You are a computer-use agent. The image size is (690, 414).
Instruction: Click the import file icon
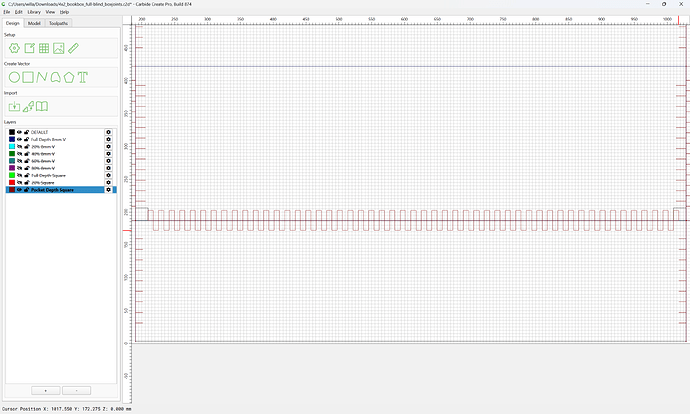tap(15, 106)
